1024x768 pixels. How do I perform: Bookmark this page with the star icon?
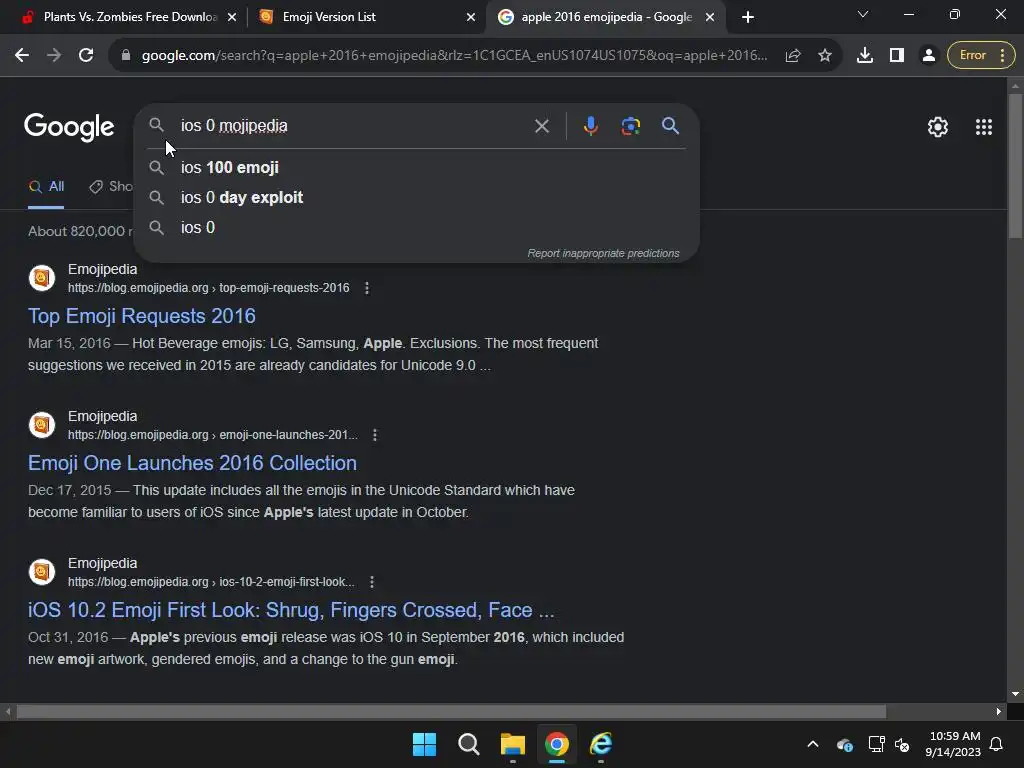(x=825, y=56)
